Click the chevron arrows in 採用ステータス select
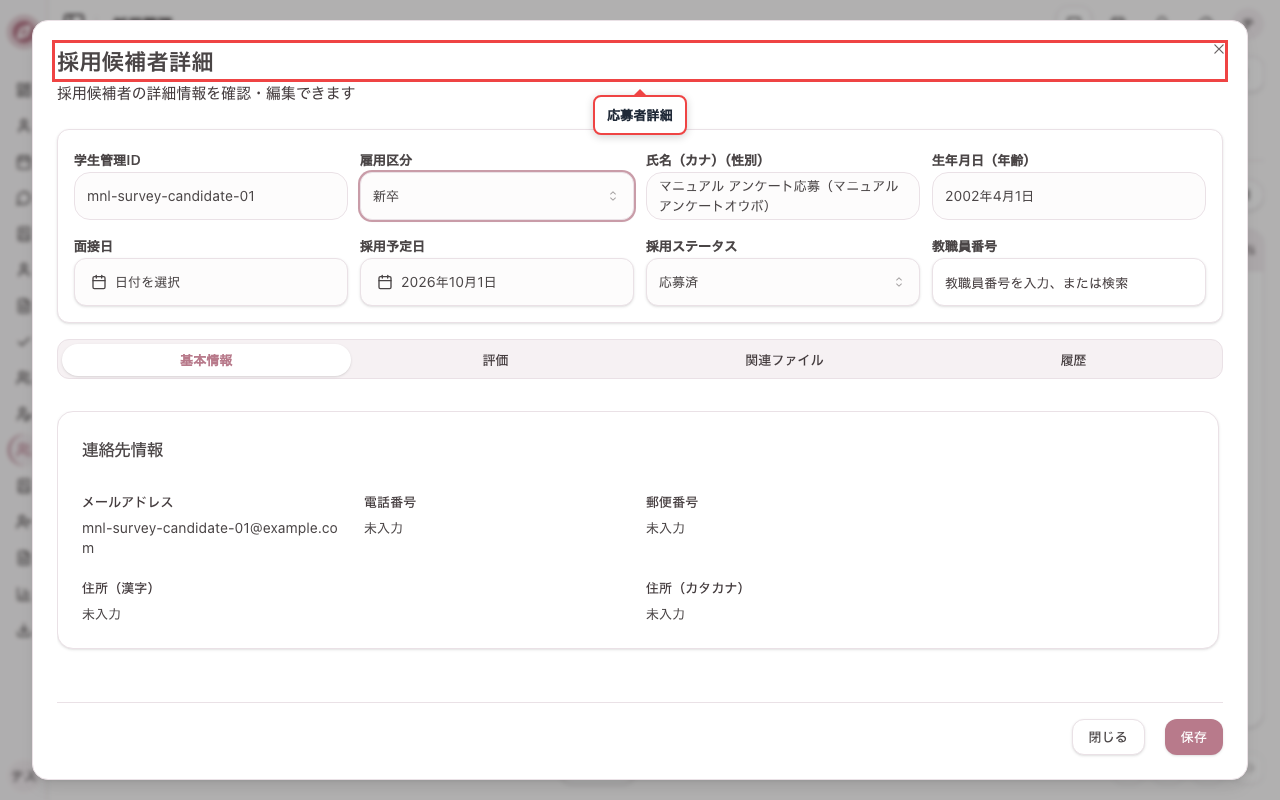This screenshot has height=800, width=1280. tap(899, 282)
